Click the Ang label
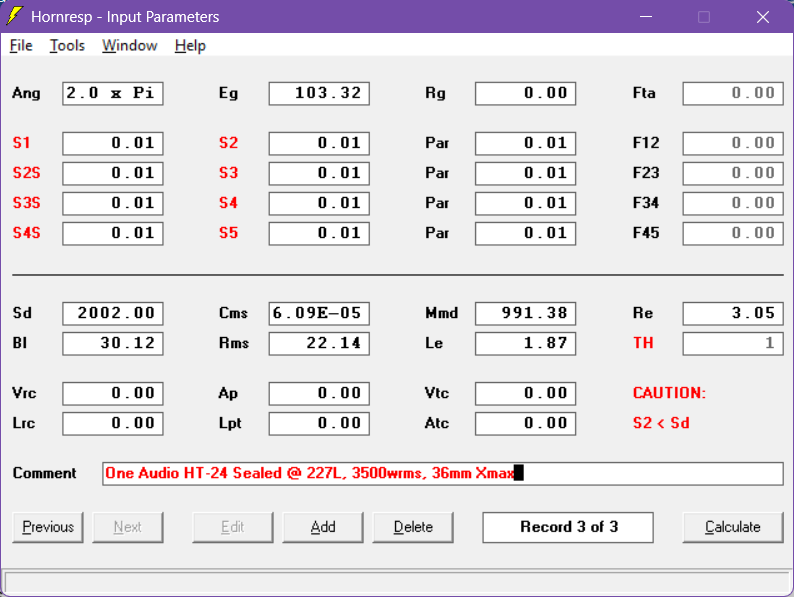Image resolution: width=794 pixels, height=597 pixels. 26,93
